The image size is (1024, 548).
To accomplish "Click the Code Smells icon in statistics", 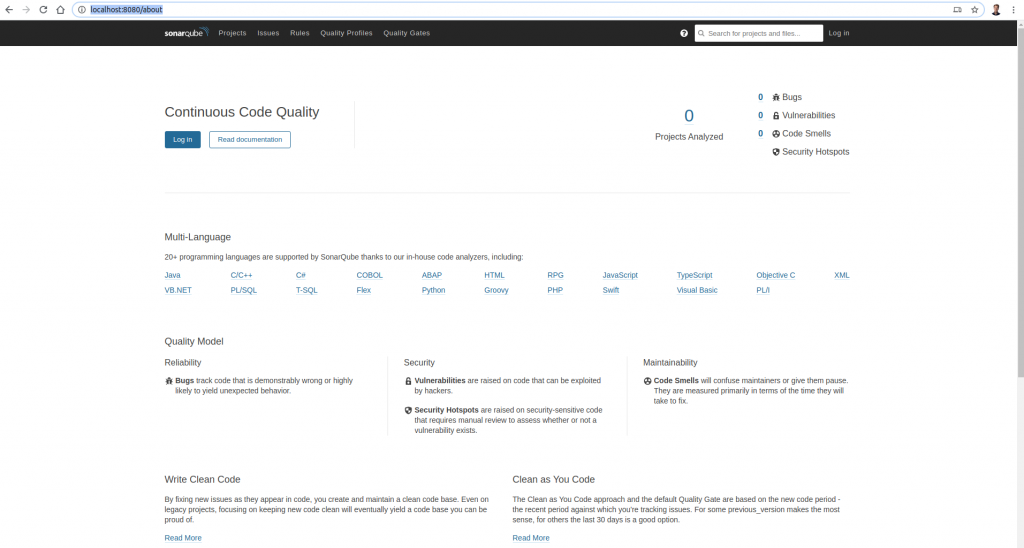I will [776, 134].
